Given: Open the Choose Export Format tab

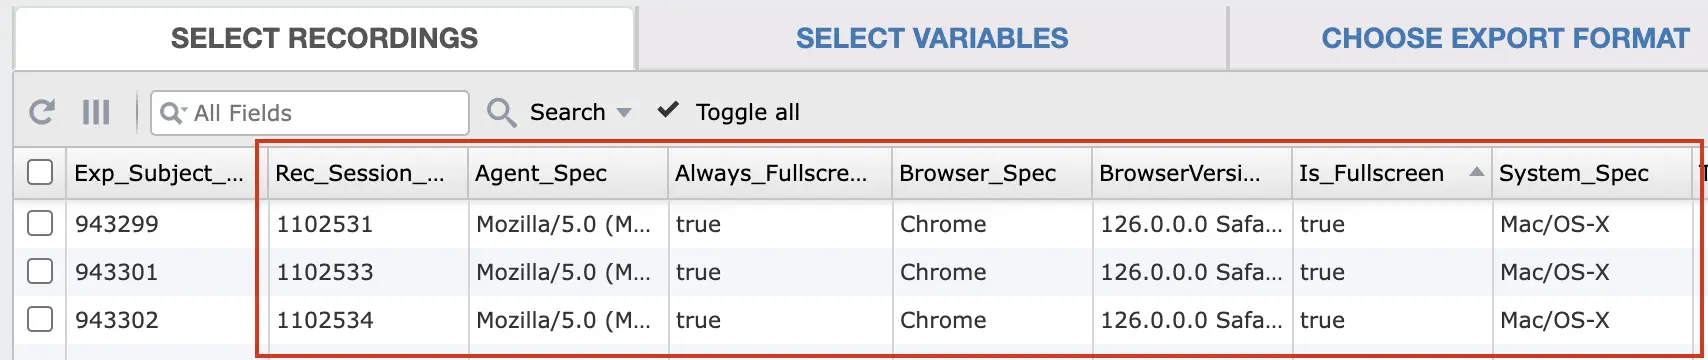Looking at the screenshot, I should click(1505, 38).
